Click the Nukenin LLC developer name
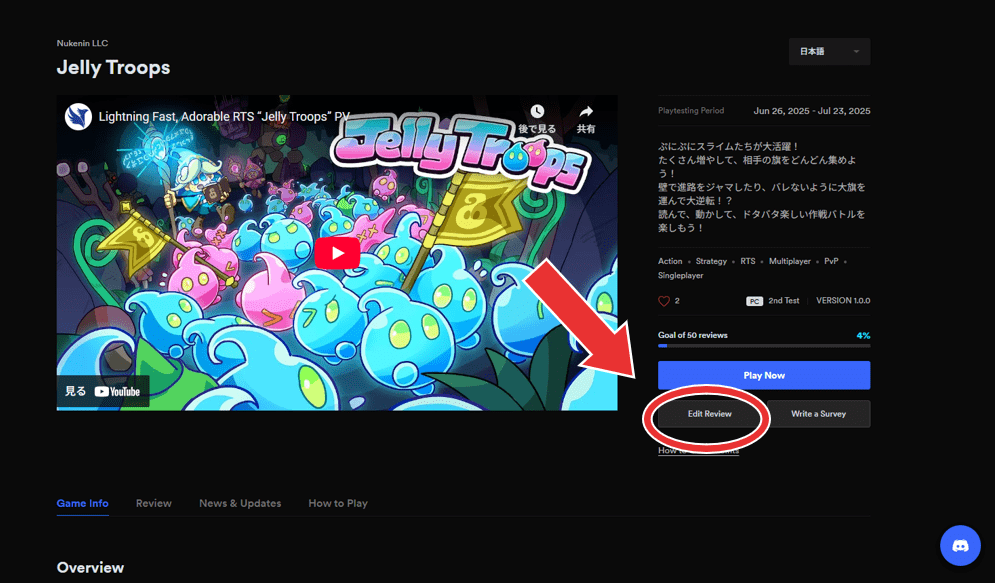Image resolution: width=995 pixels, height=583 pixels. point(82,43)
